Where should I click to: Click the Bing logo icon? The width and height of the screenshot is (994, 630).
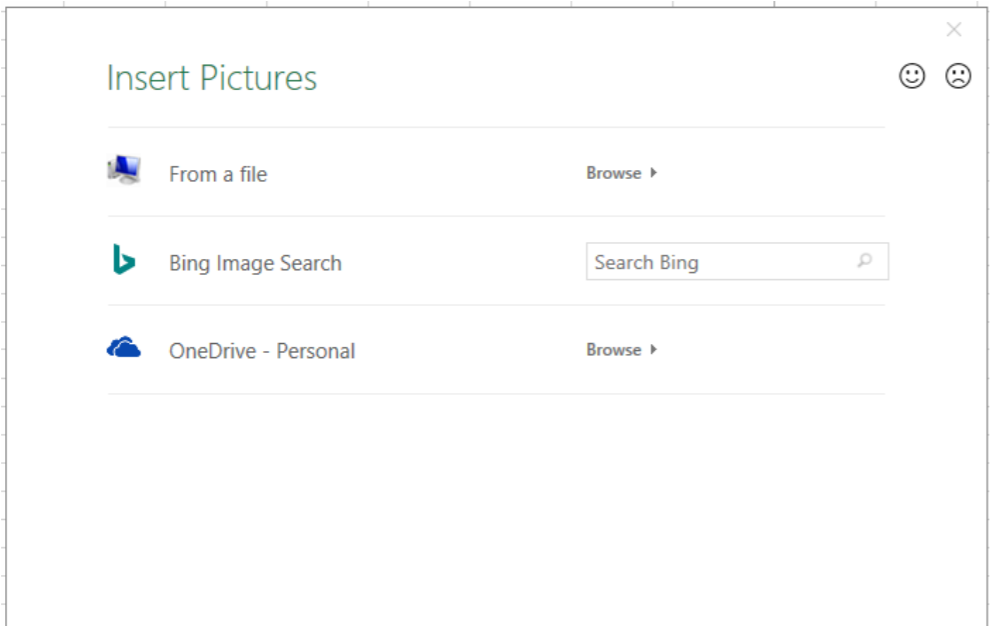coord(123,259)
